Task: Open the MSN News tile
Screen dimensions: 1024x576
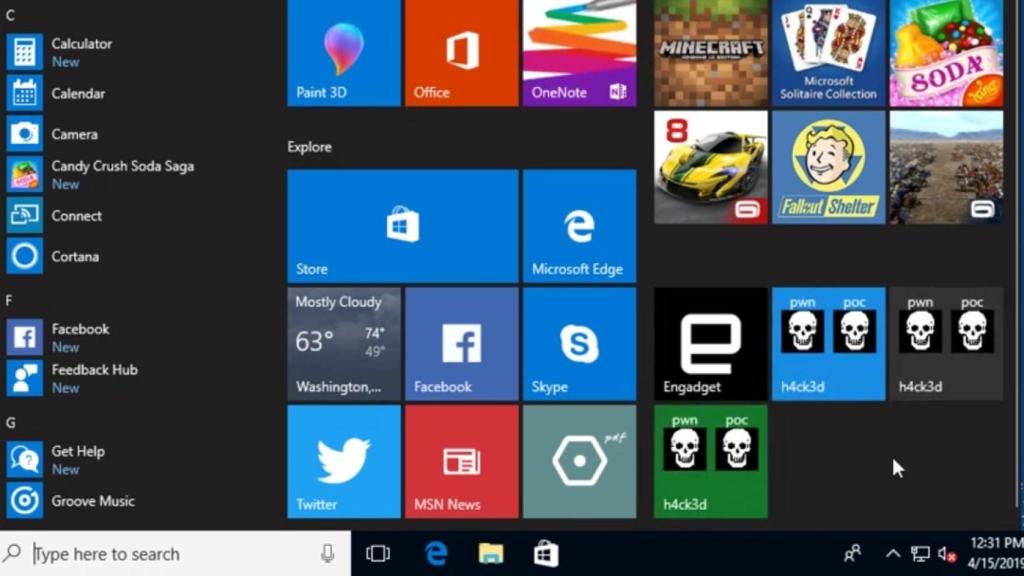Action: [461, 461]
